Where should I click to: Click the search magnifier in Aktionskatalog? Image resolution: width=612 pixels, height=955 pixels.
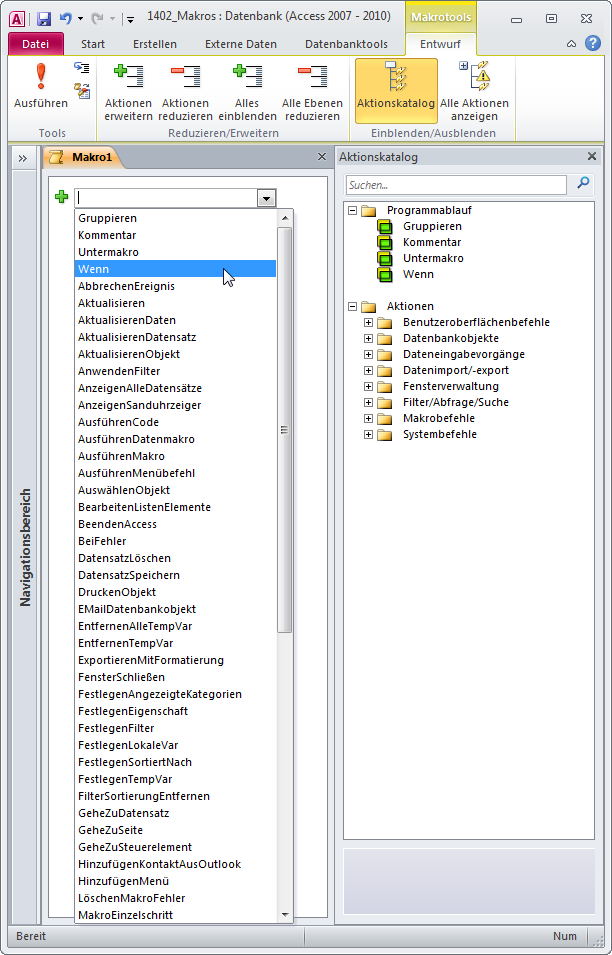click(584, 184)
